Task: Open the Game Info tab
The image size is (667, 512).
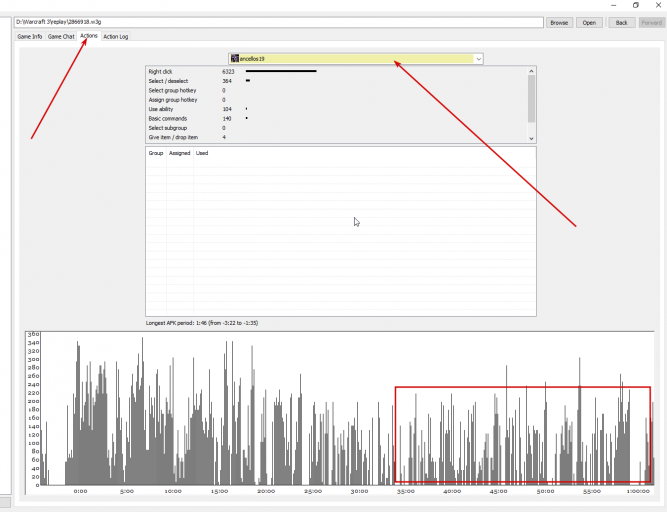Action: pos(30,37)
